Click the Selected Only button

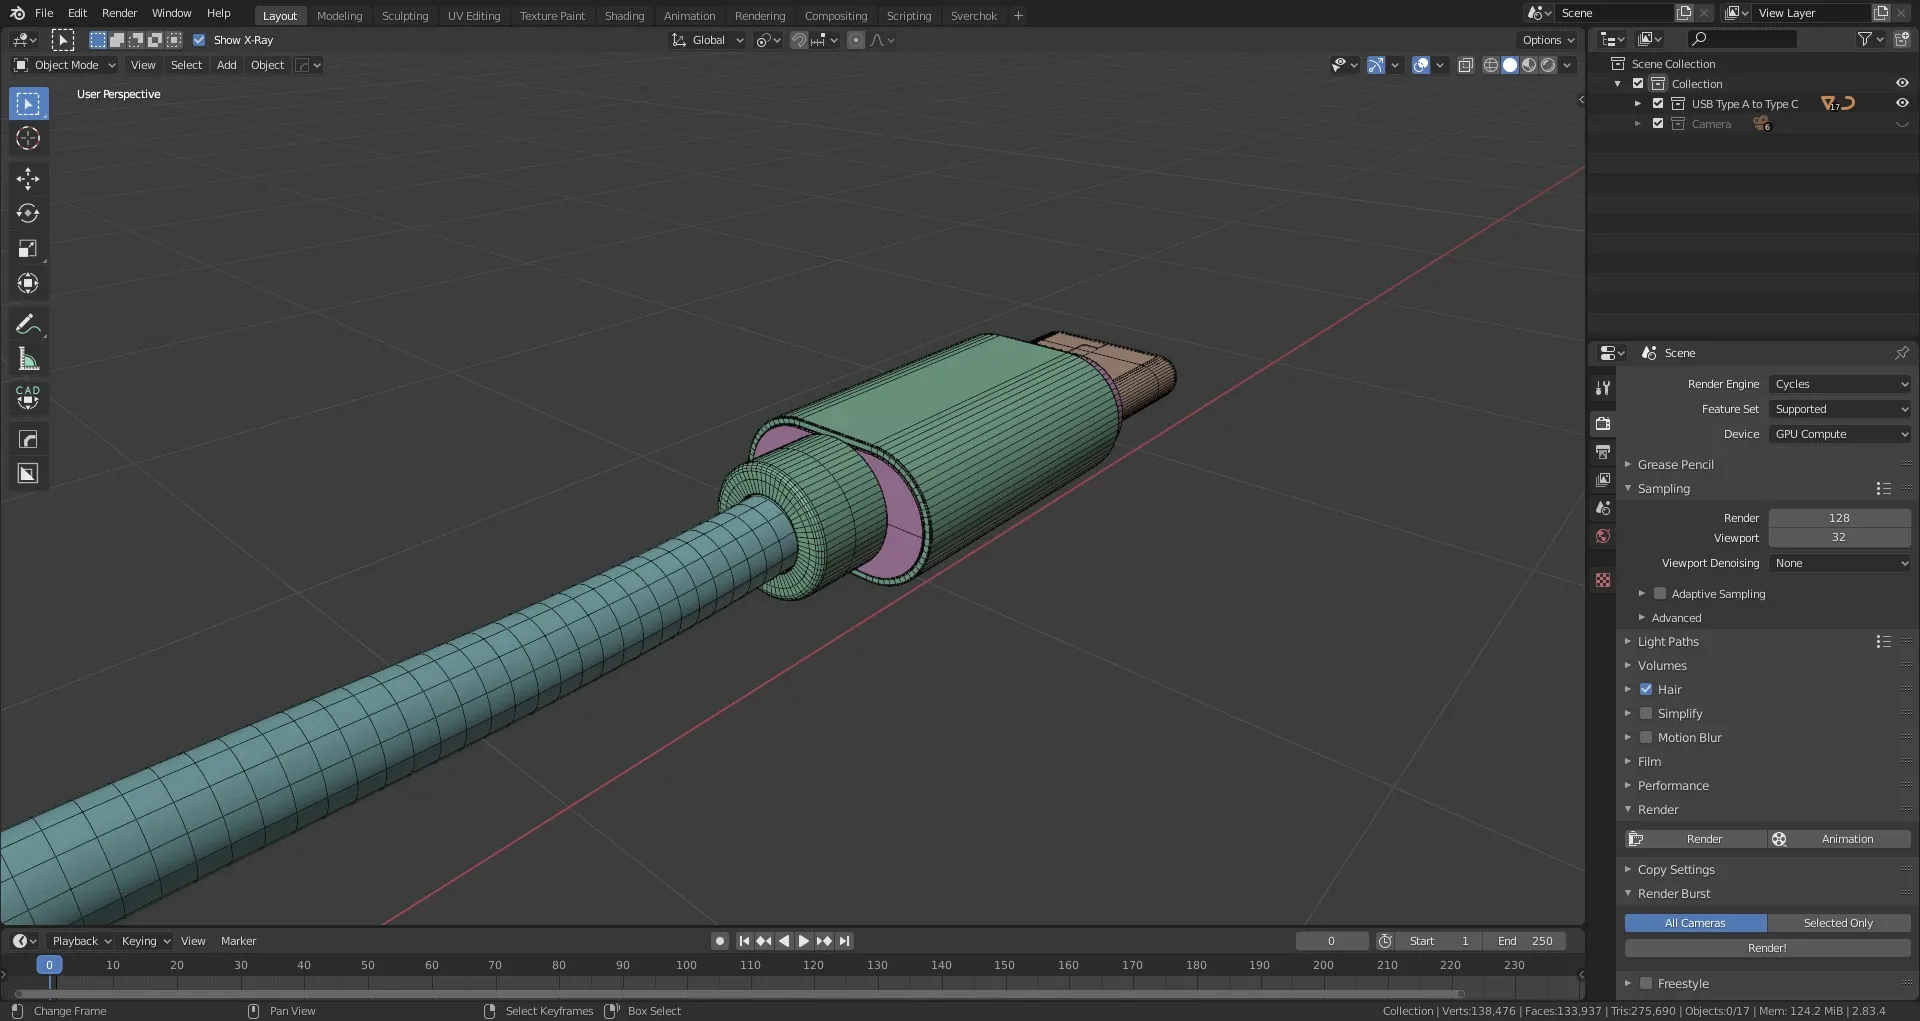[1838, 923]
